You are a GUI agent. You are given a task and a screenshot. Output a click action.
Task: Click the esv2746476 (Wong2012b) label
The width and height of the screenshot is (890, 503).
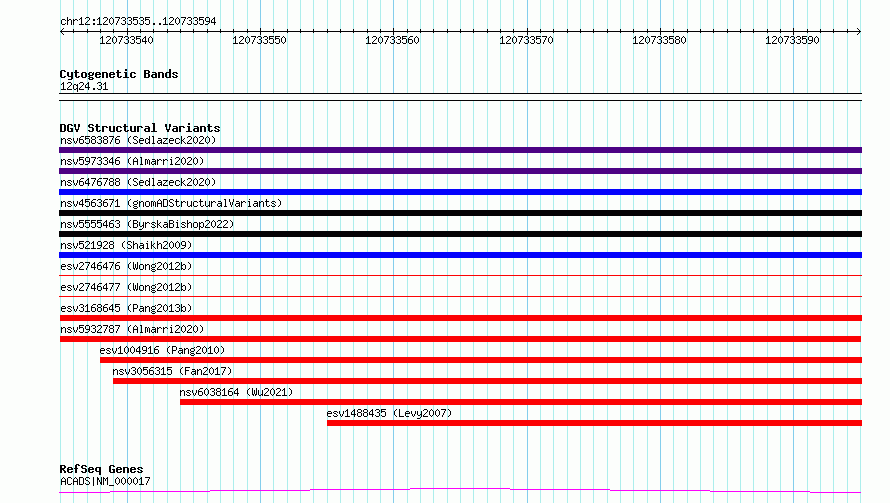[126, 266]
